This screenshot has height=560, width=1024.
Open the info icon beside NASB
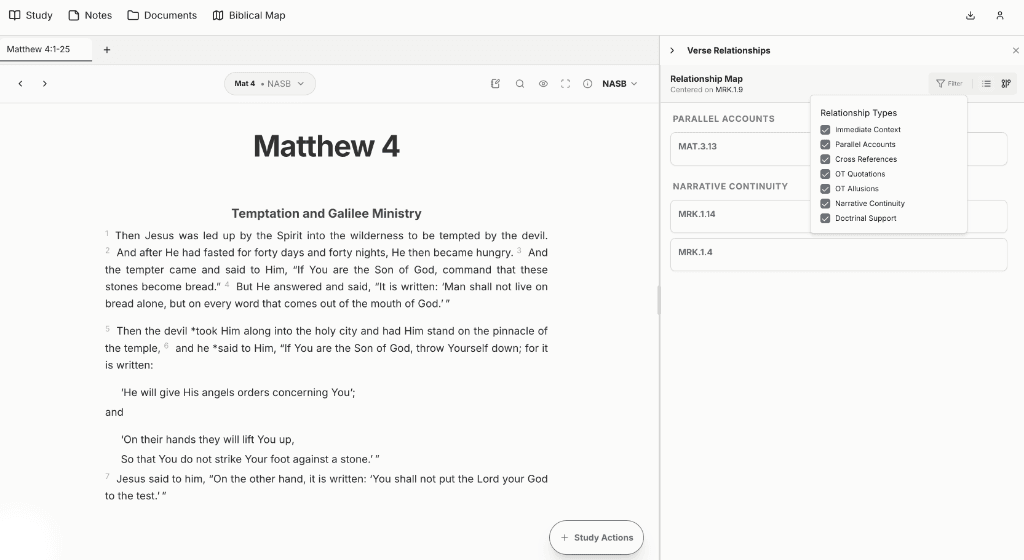(x=588, y=84)
